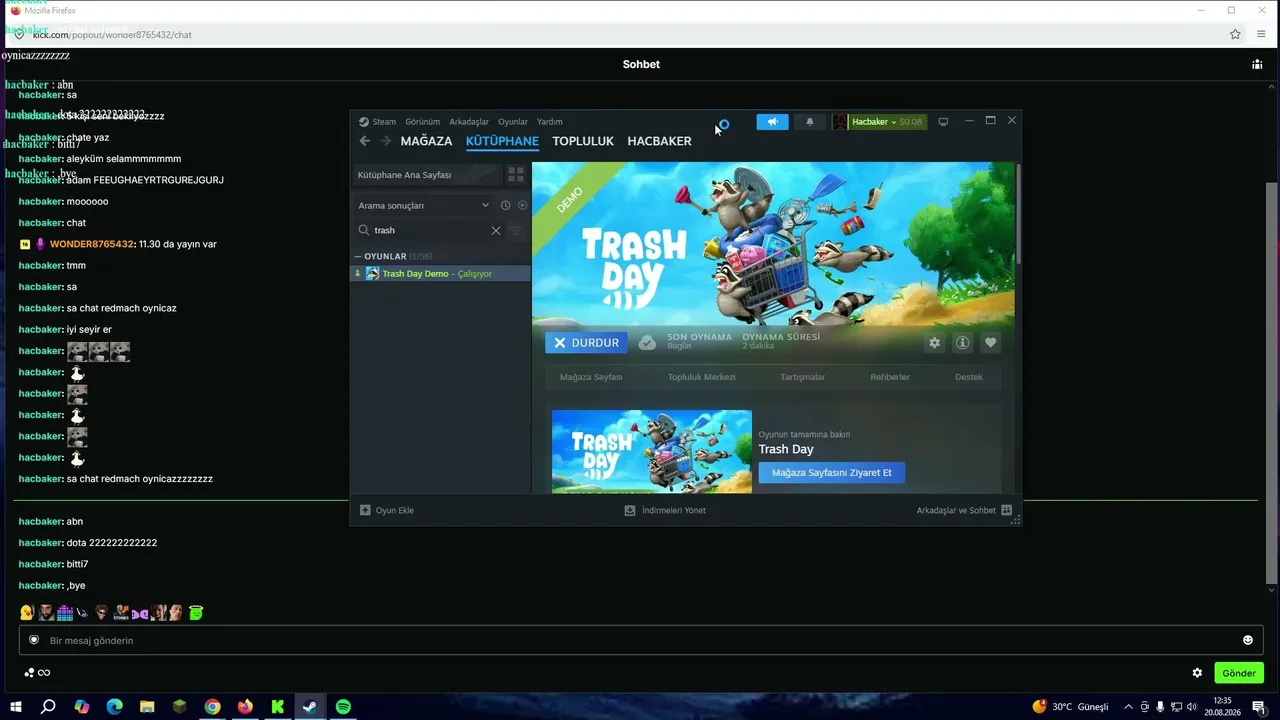Open the HACBAKER profile tab
This screenshot has height=720, width=1280.
[659, 141]
